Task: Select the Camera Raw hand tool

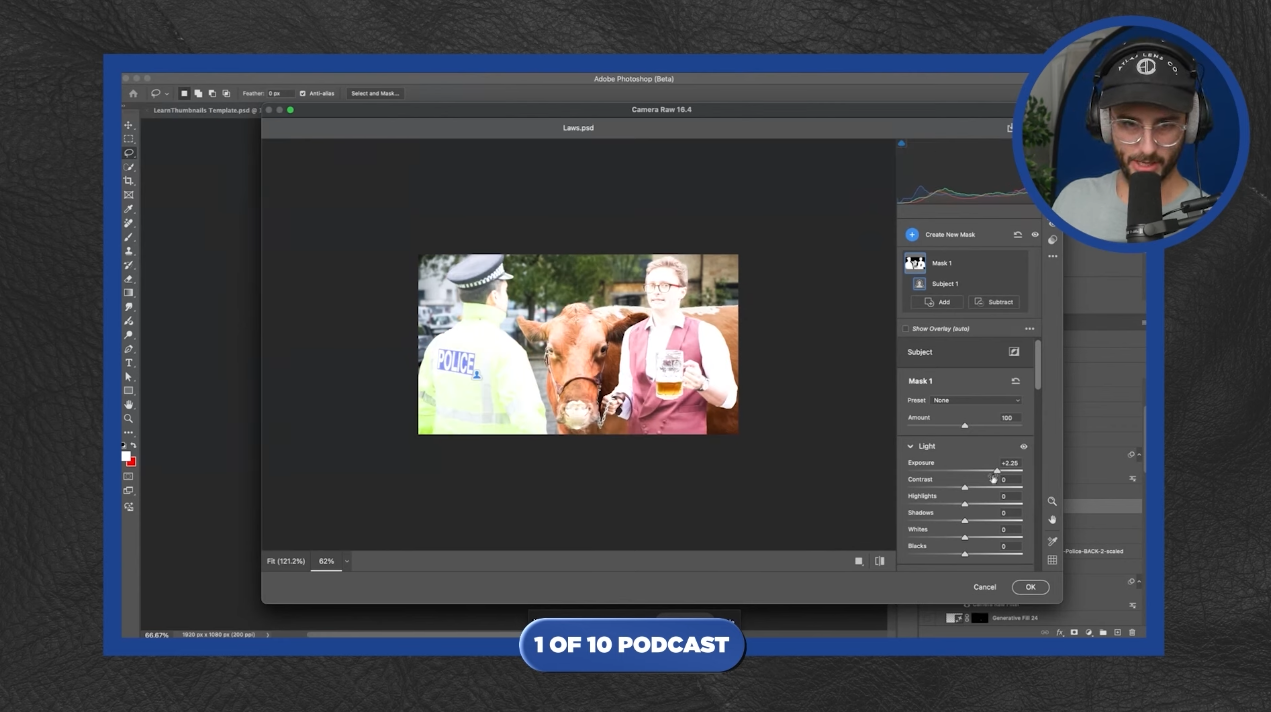Action: 1052,520
